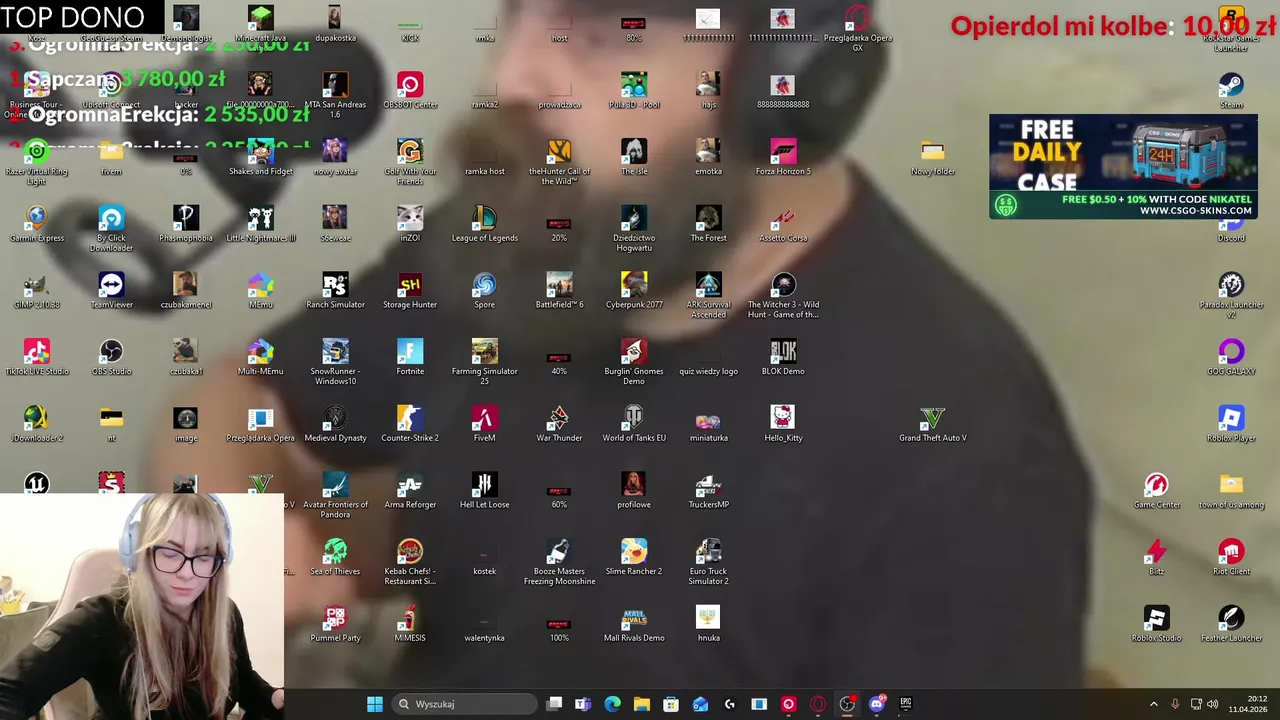The image size is (1280, 720).
Task: Open File Explorer from the taskbar
Action: [642, 704]
